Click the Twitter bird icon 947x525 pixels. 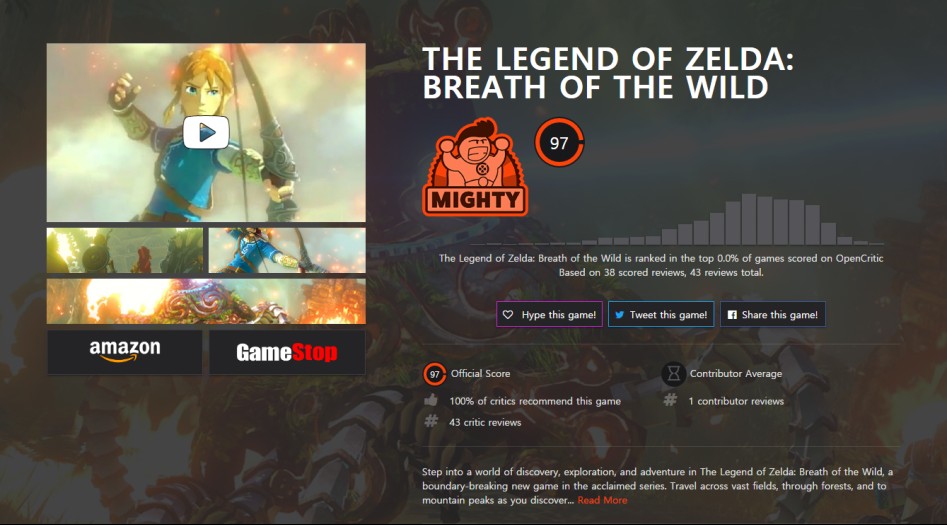(619, 315)
